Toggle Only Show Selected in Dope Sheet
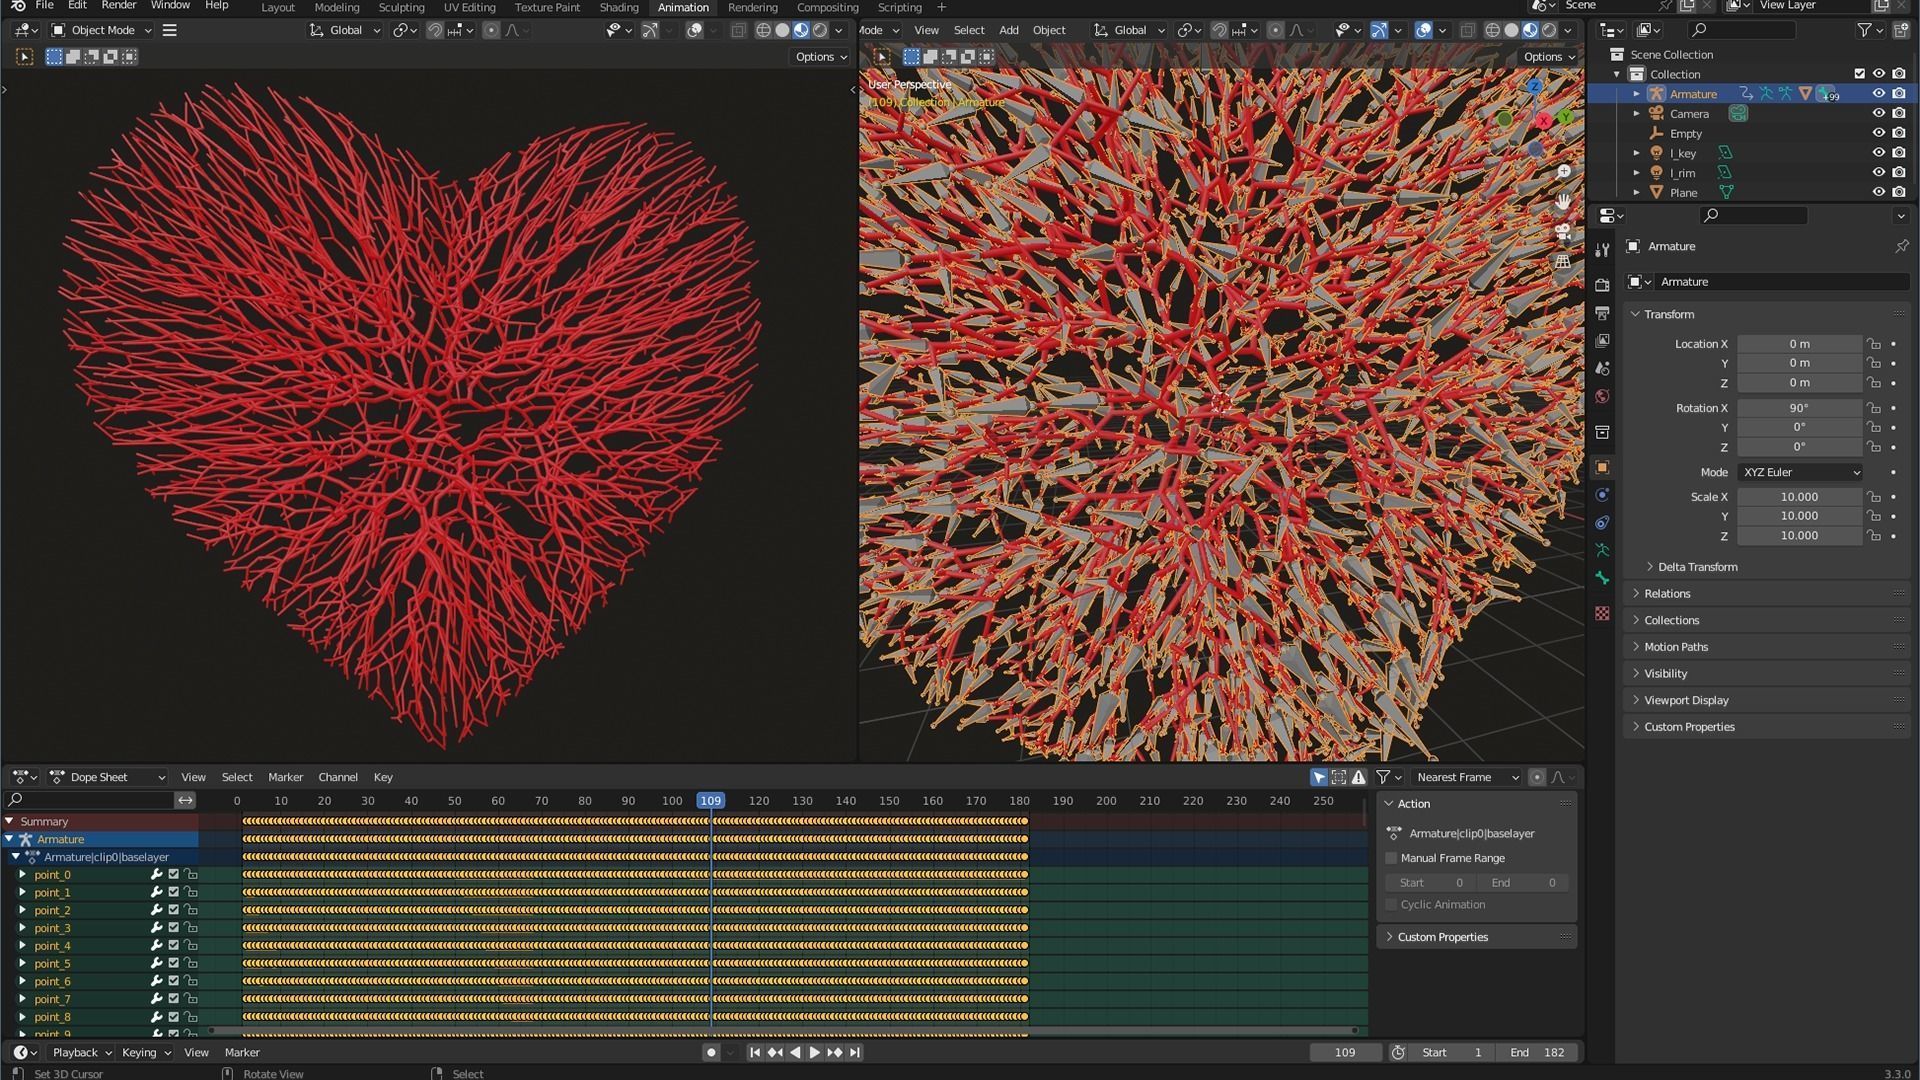The height and width of the screenshot is (1080, 1920). point(1319,777)
